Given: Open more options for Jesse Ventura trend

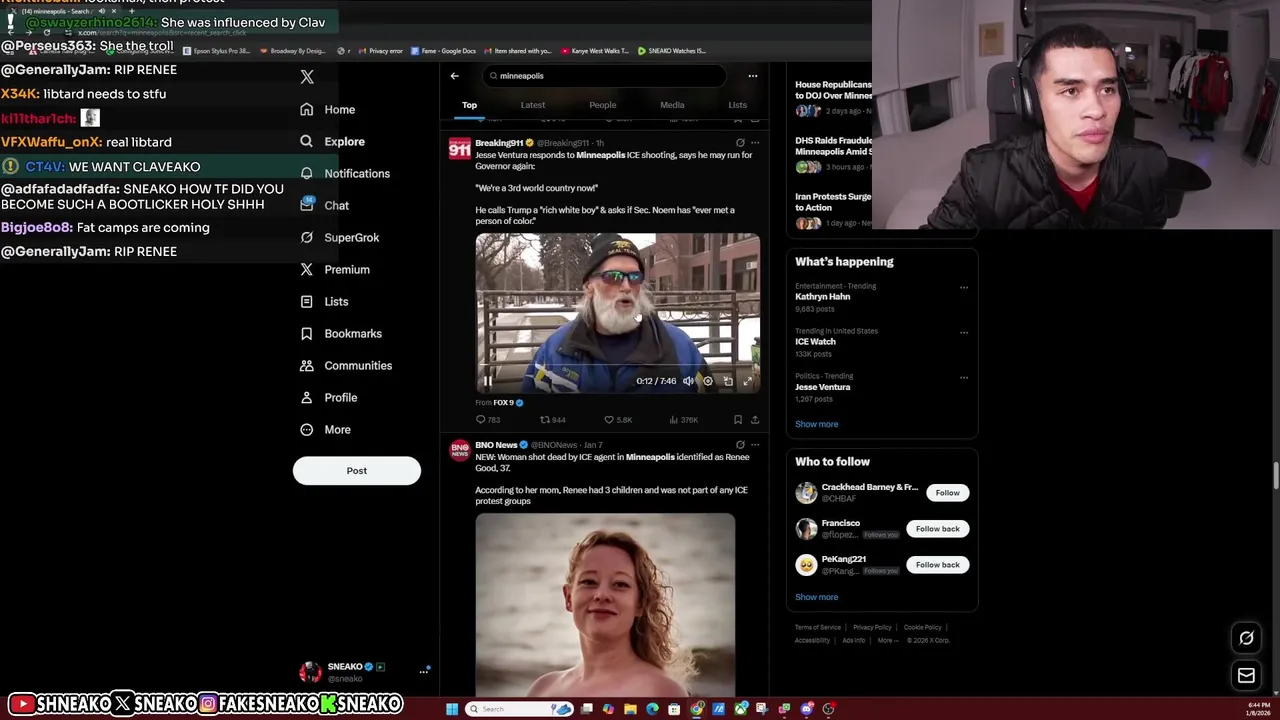Looking at the screenshot, I should [x=964, y=377].
